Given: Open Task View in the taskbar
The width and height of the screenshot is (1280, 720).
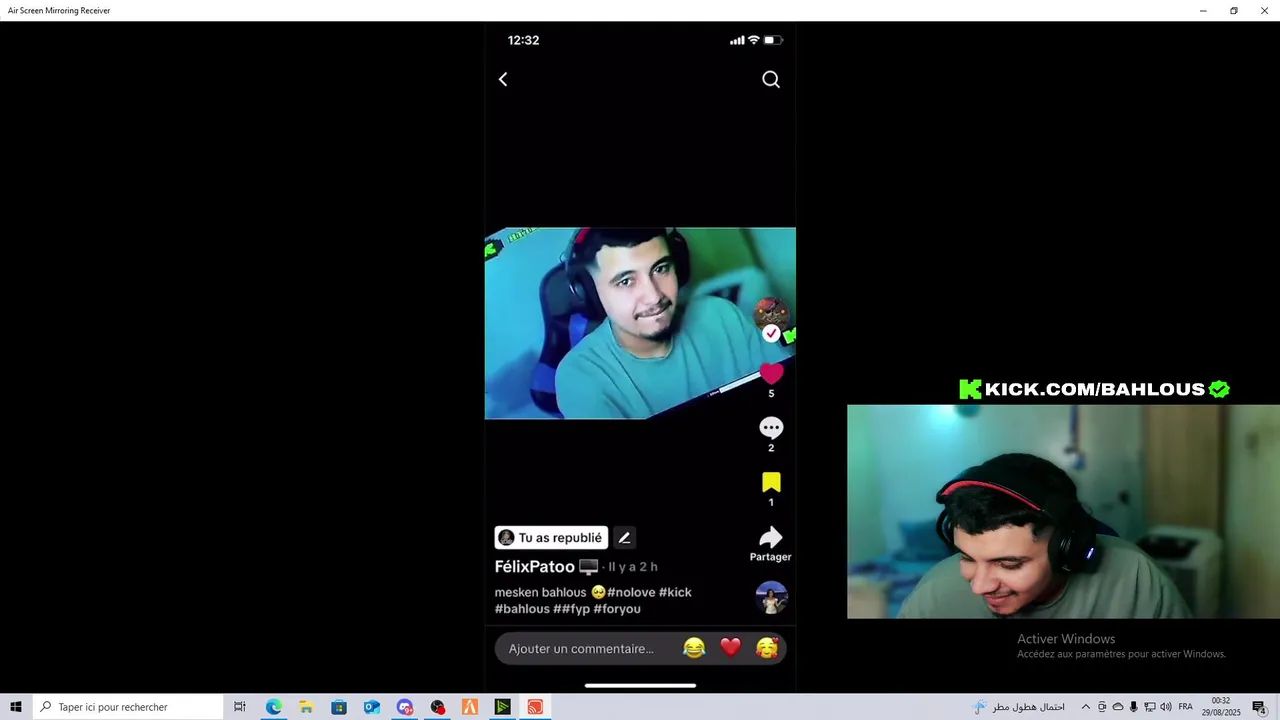Looking at the screenshot, I should 240,707.
